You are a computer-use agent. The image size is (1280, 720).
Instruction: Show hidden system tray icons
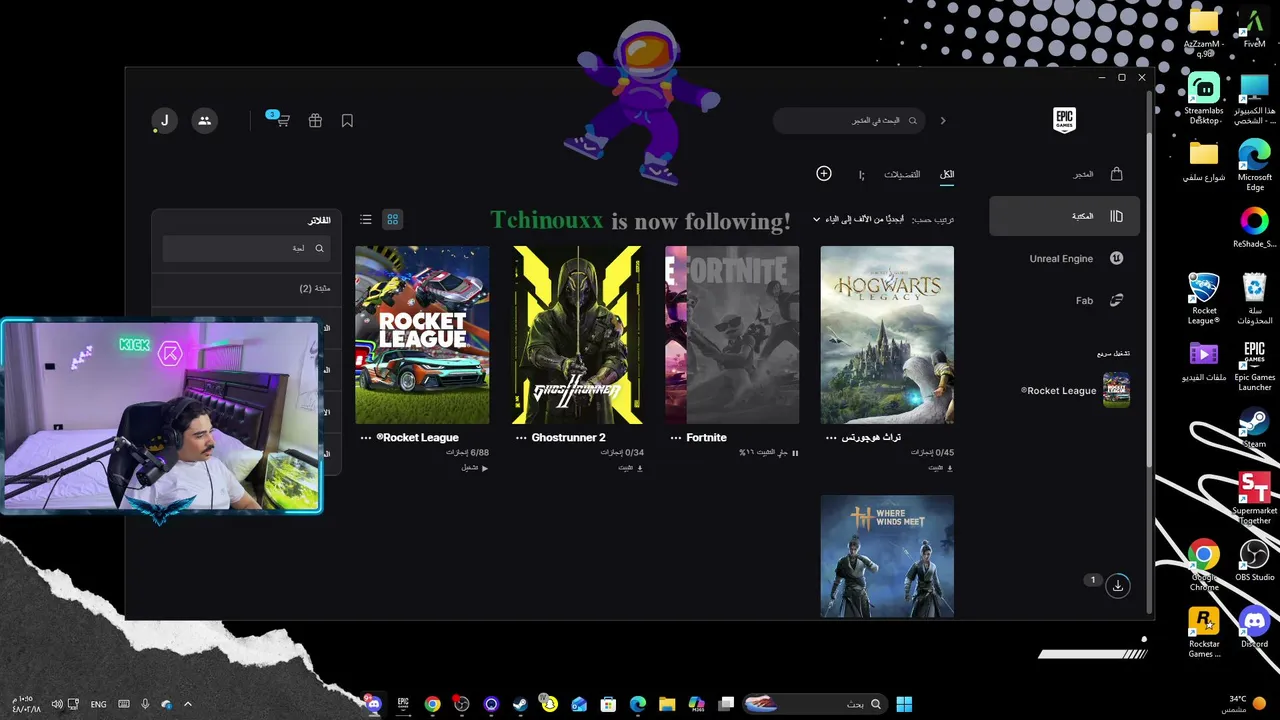tap(187, 704)
